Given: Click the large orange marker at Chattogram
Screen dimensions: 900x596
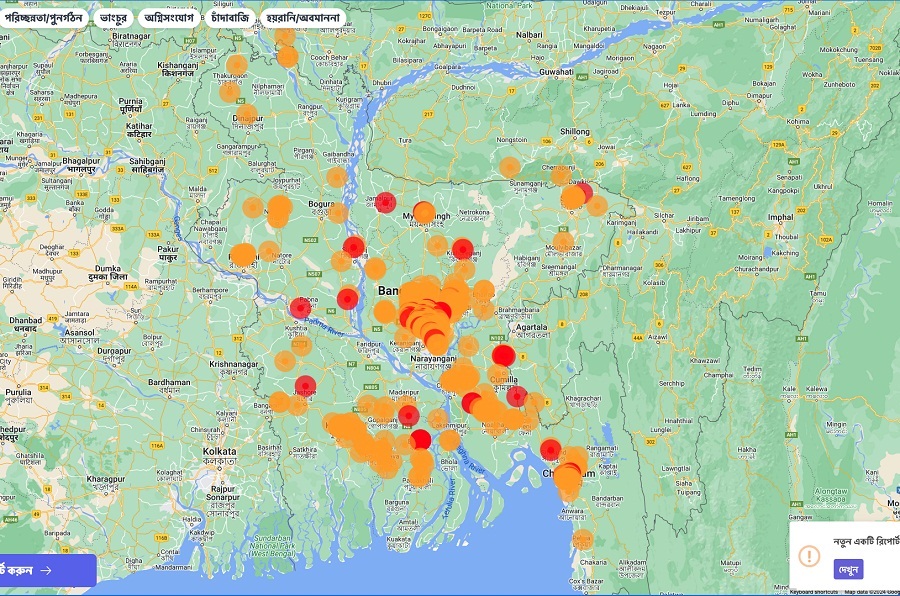Looking at the screenshot, I should point(568,478).
